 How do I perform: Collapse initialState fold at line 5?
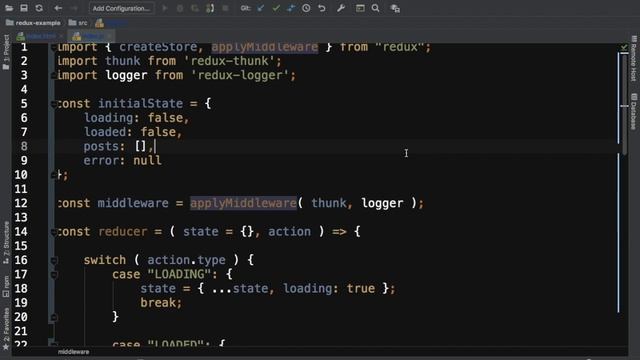[x=53, y=104]
